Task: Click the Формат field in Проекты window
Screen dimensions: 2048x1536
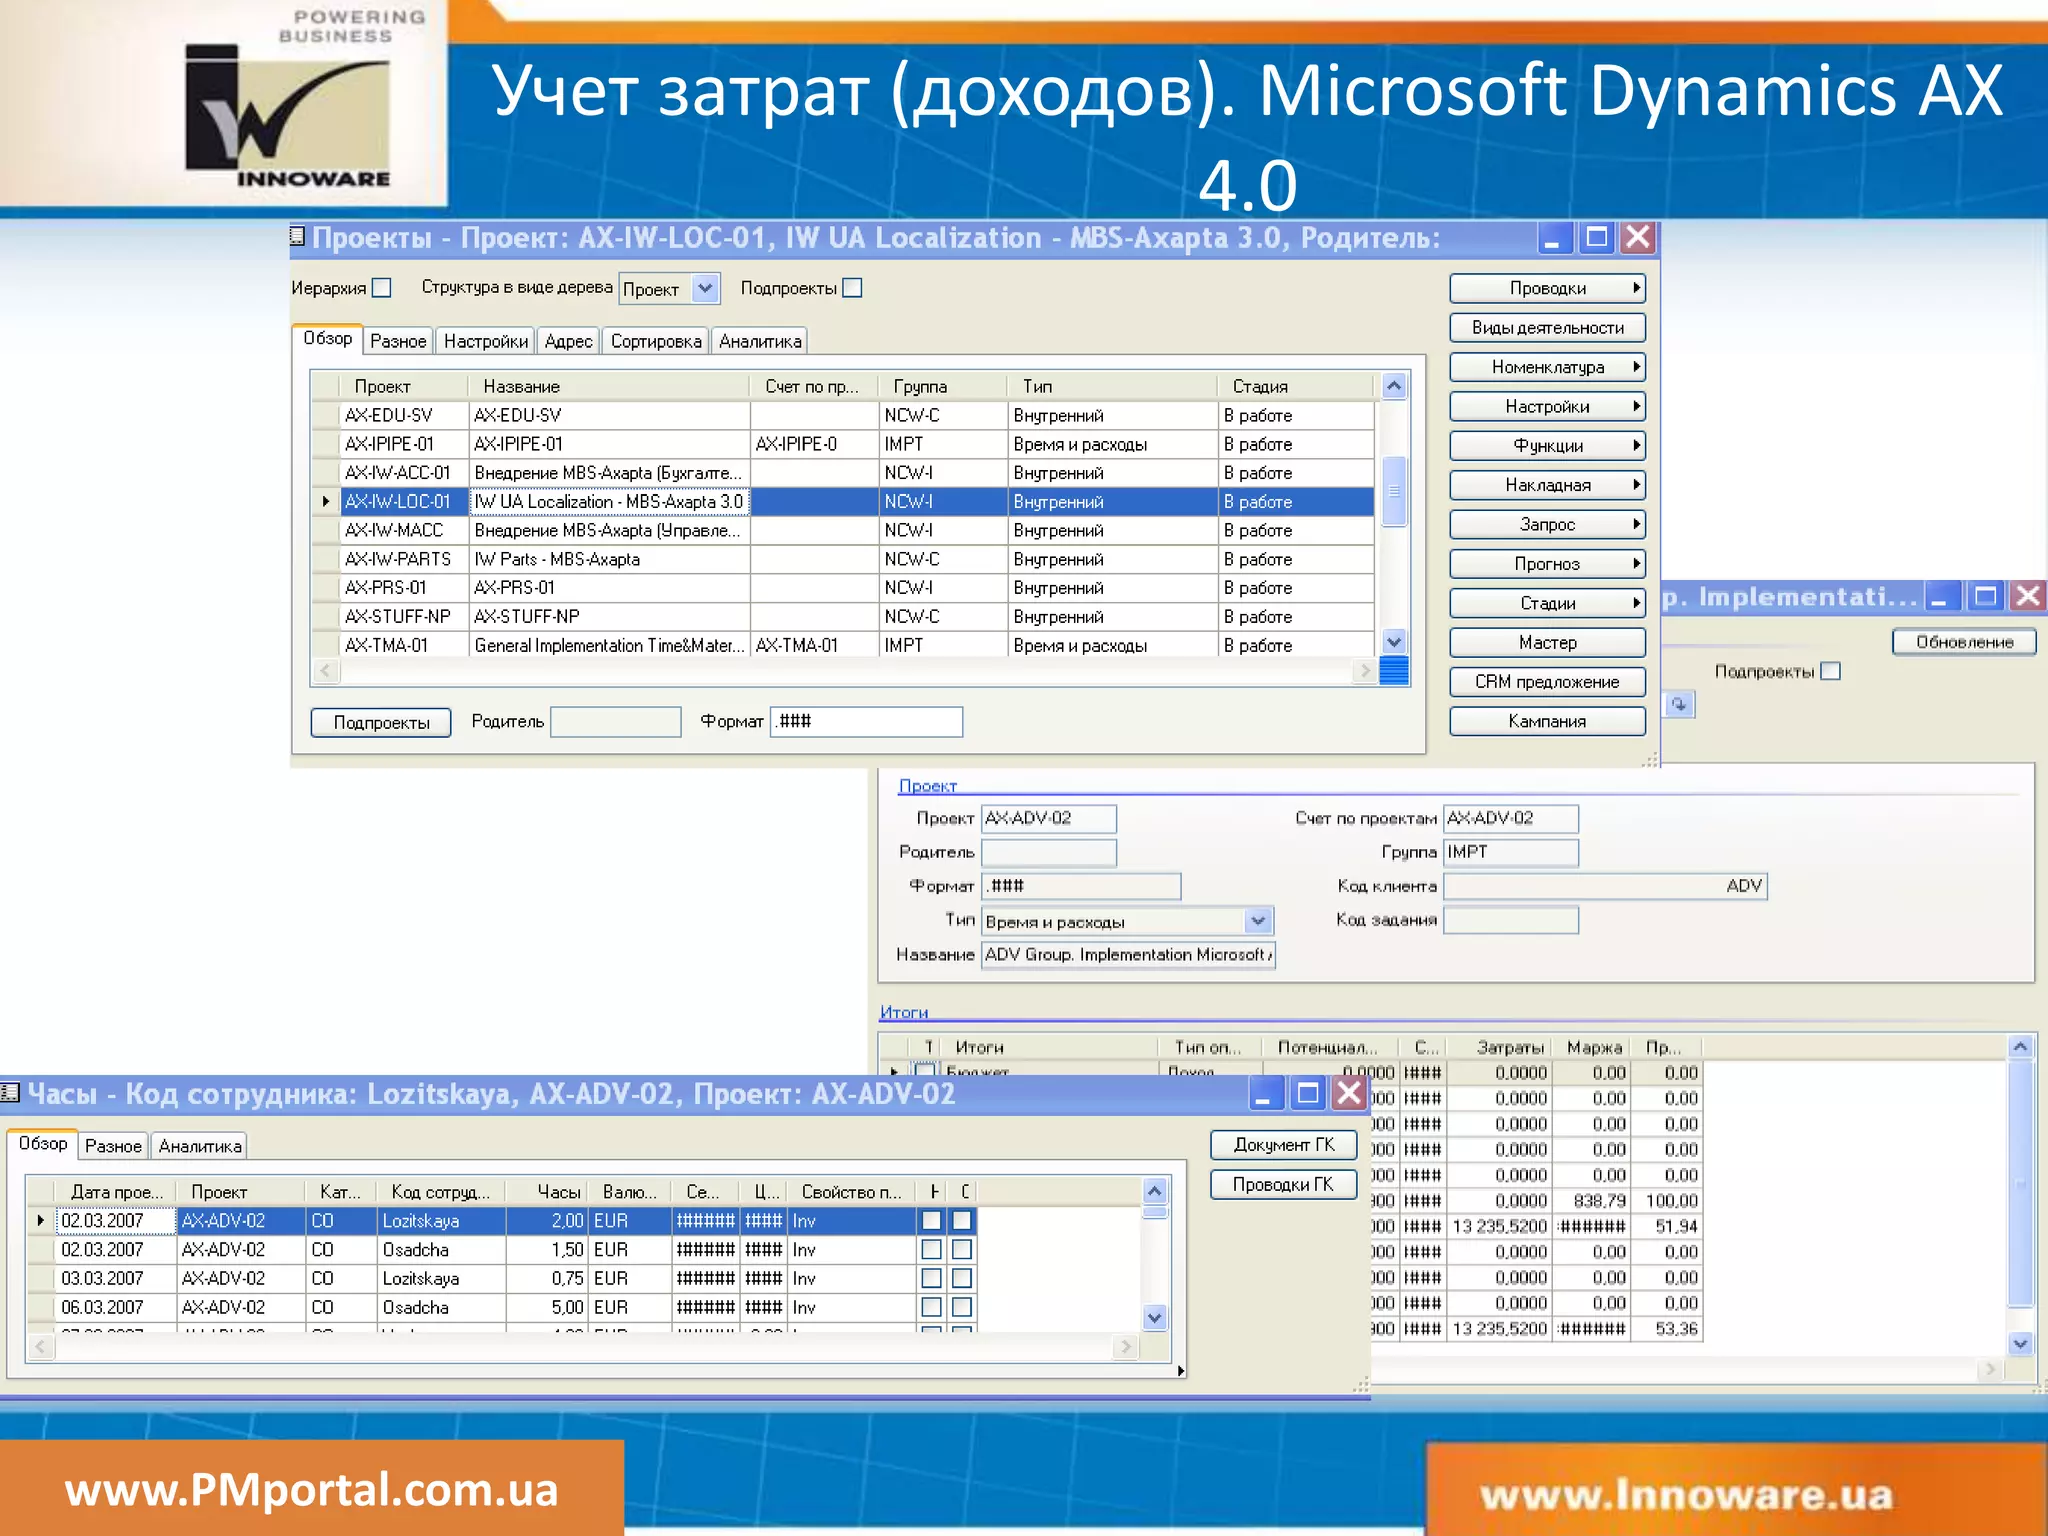Action: [867, 722]
